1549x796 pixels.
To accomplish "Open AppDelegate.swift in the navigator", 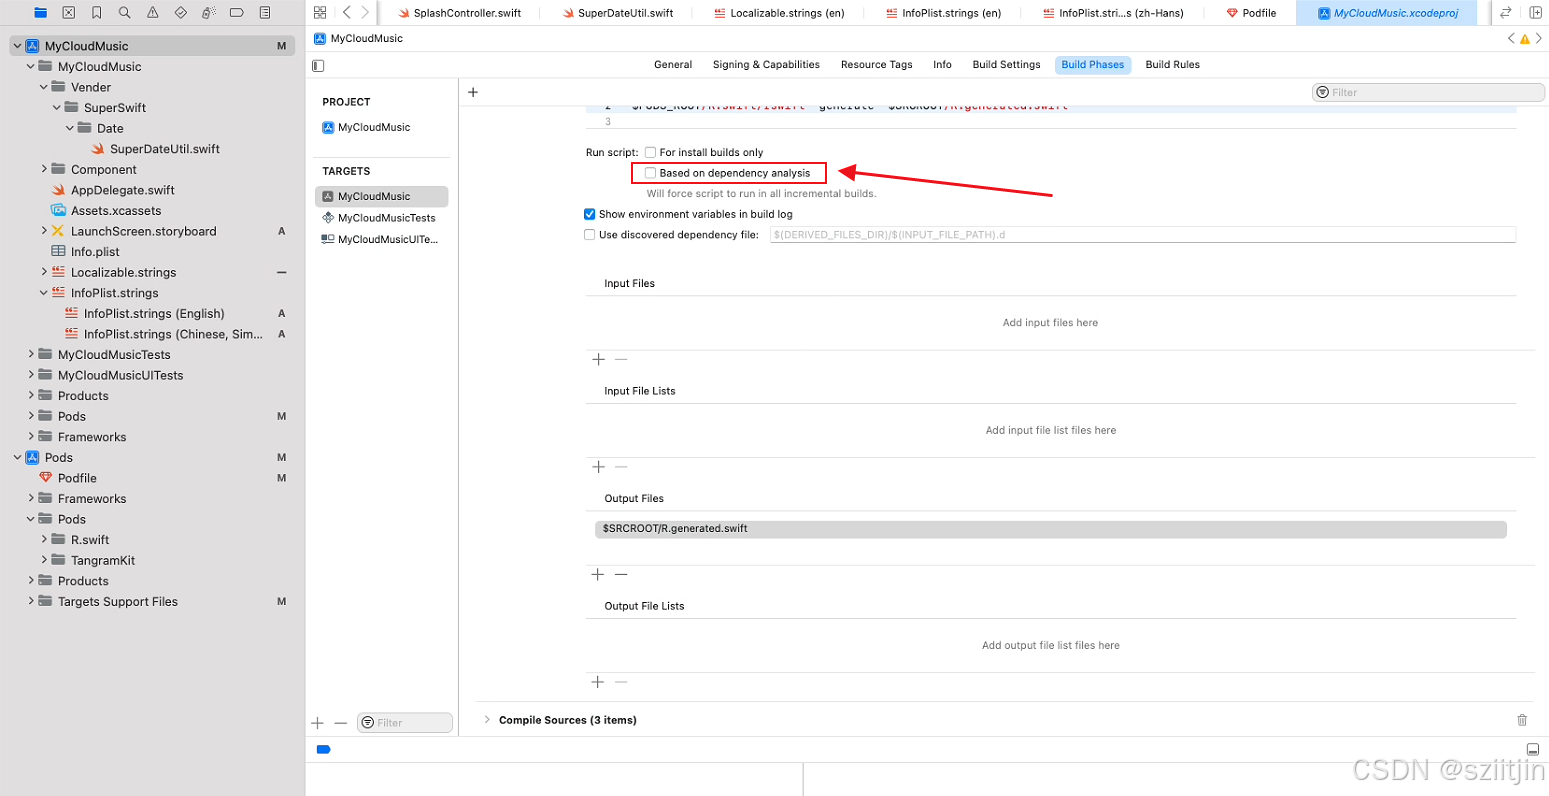I will pos(122,190).
